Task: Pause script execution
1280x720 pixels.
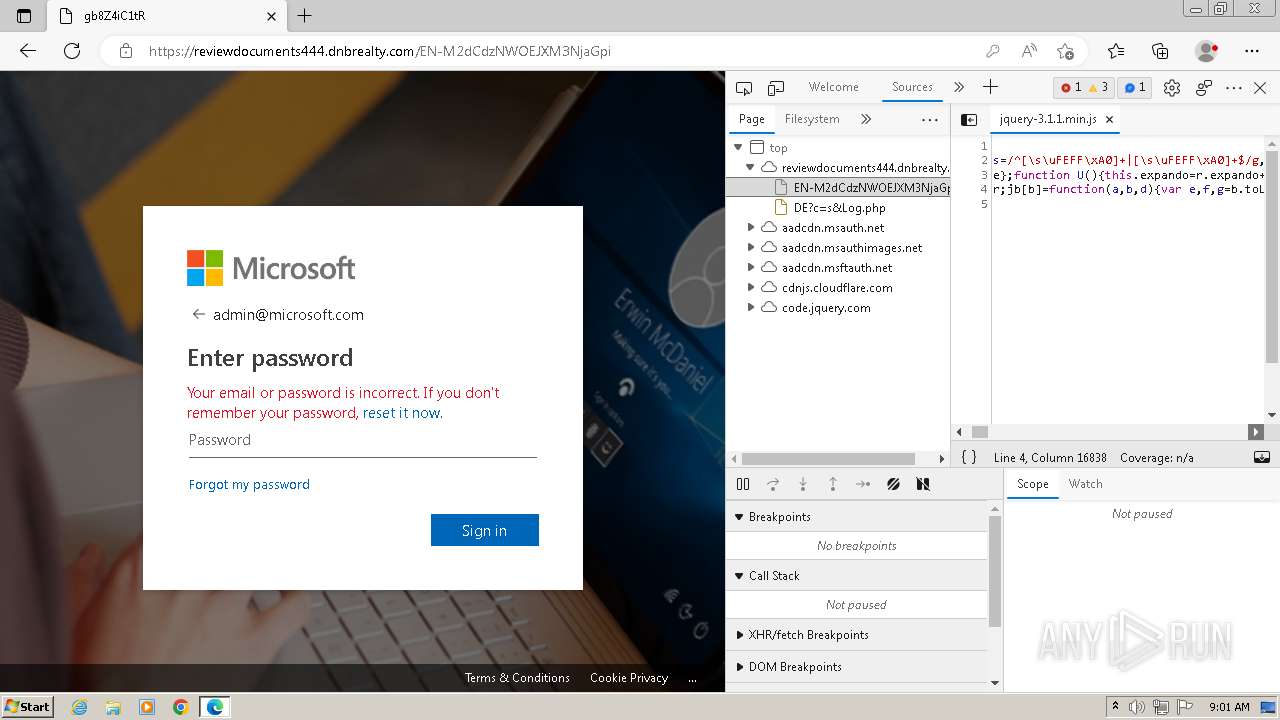Action: click(x=743, y=484)
